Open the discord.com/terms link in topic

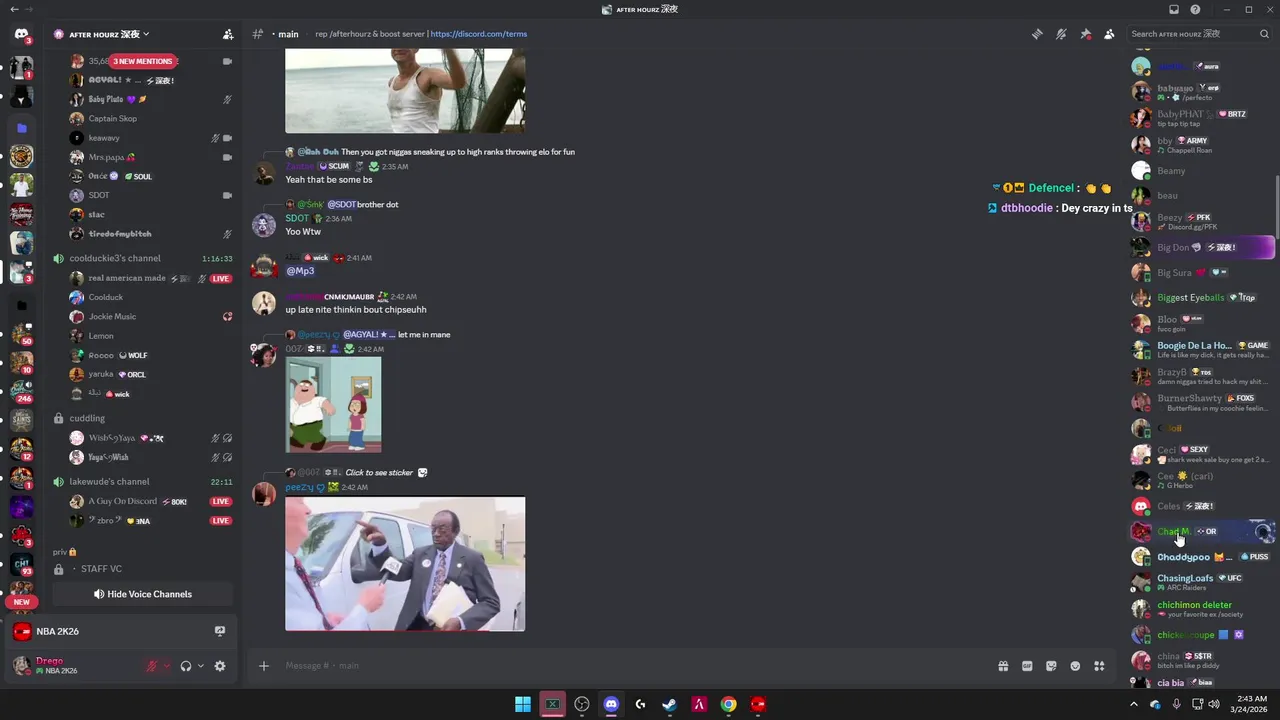point(478,34)
